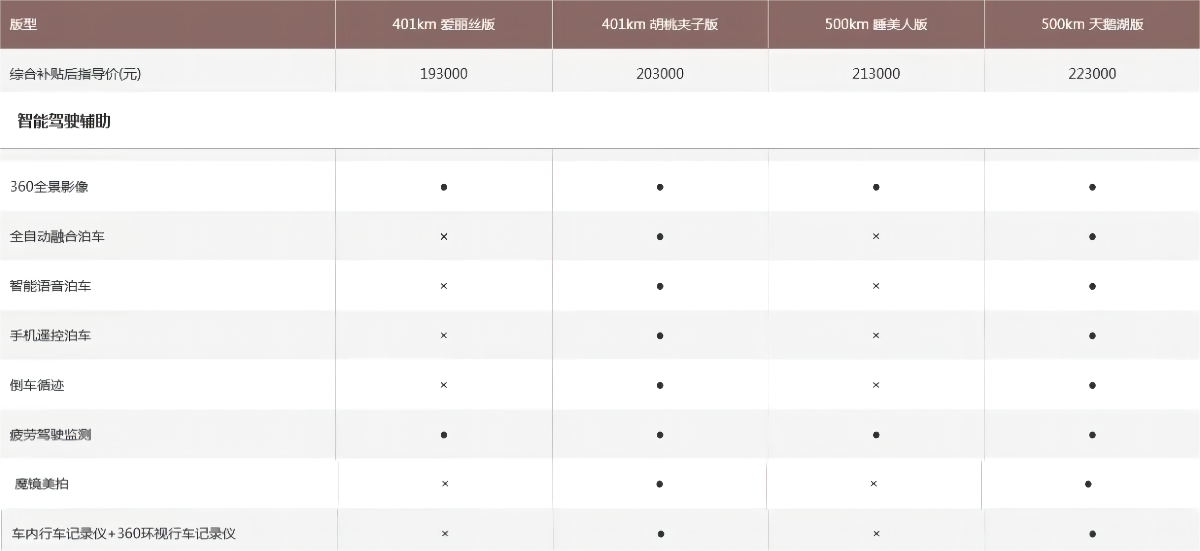Image resolution: width=1200 pixels, height=551 pixels.
Task: Select the 401km 胡桃夹子版 column header
Action: tap(660, 24)
